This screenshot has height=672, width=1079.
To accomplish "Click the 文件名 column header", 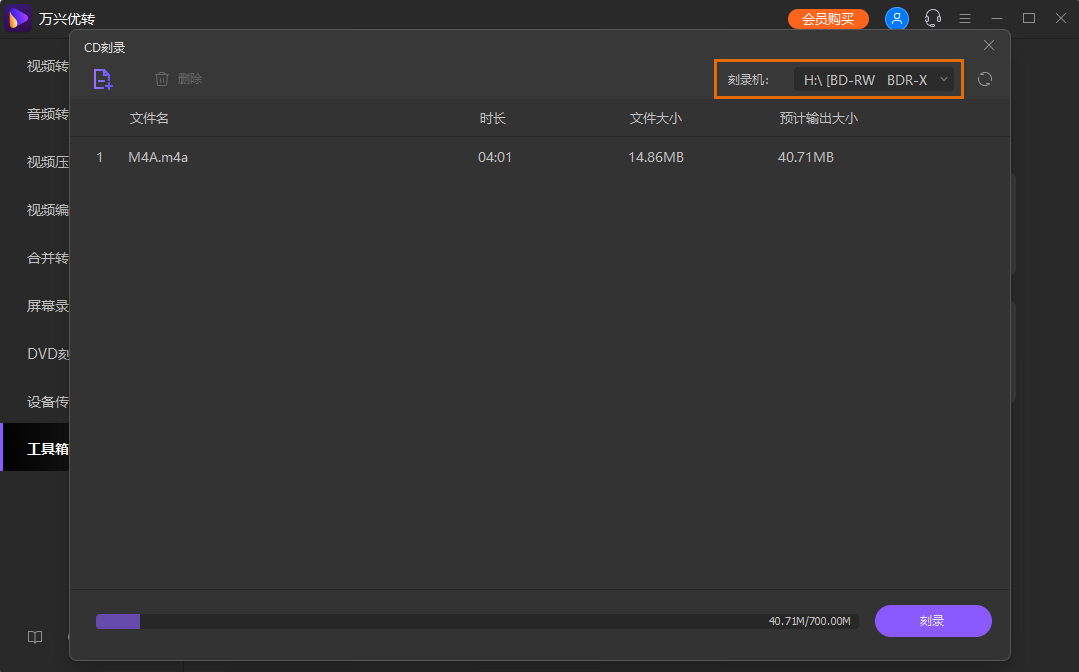I will 149,118.
